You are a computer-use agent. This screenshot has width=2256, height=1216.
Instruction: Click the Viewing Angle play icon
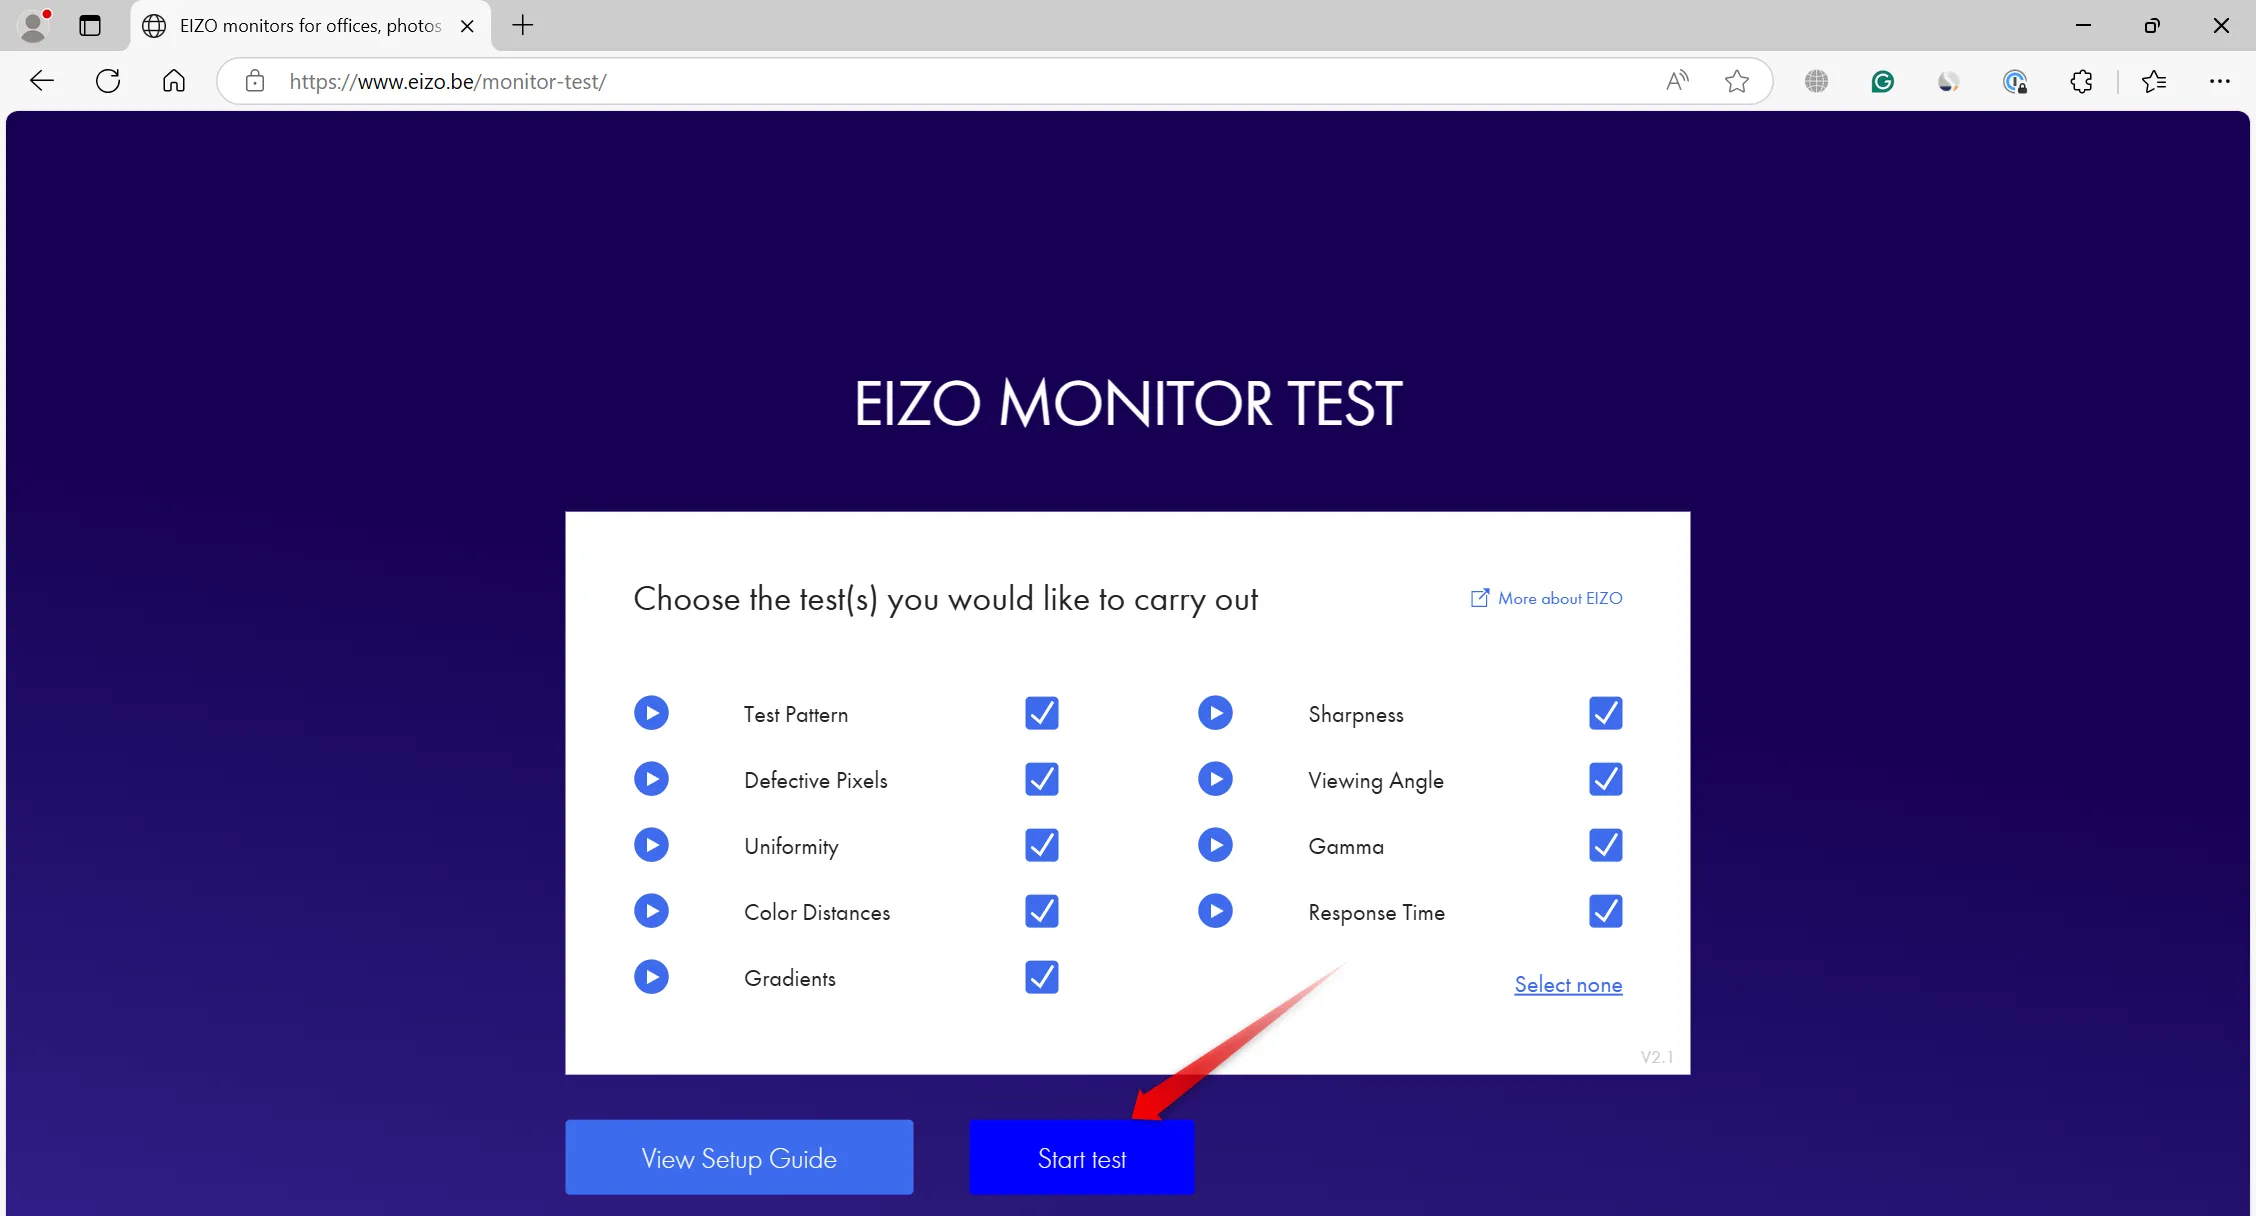1214,779
